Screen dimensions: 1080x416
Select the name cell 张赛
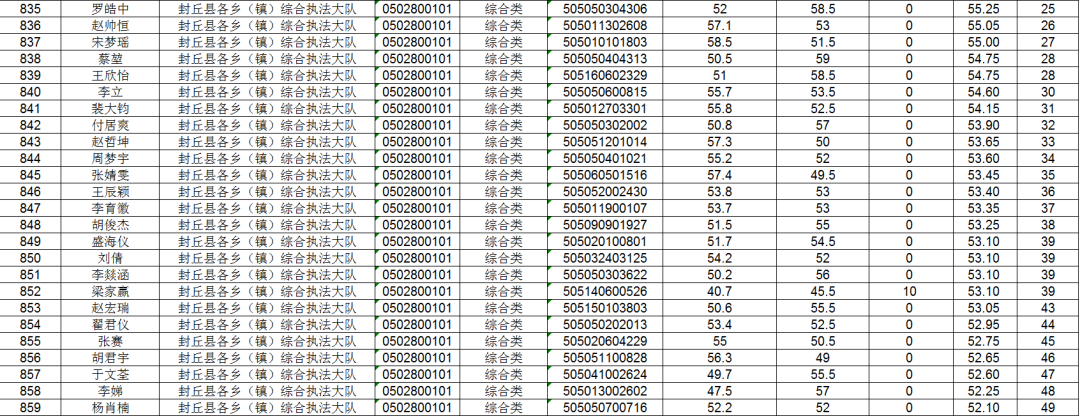coord(110,341)
